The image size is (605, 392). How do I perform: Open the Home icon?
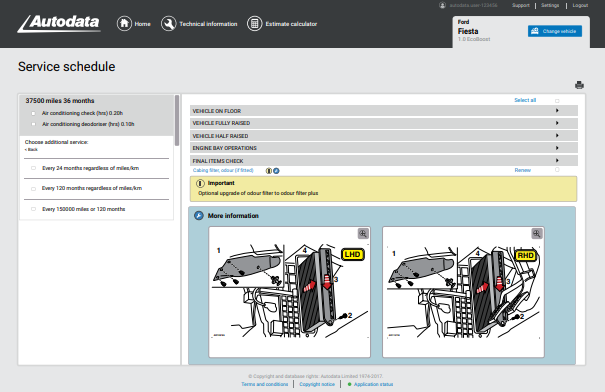[124, 24]
